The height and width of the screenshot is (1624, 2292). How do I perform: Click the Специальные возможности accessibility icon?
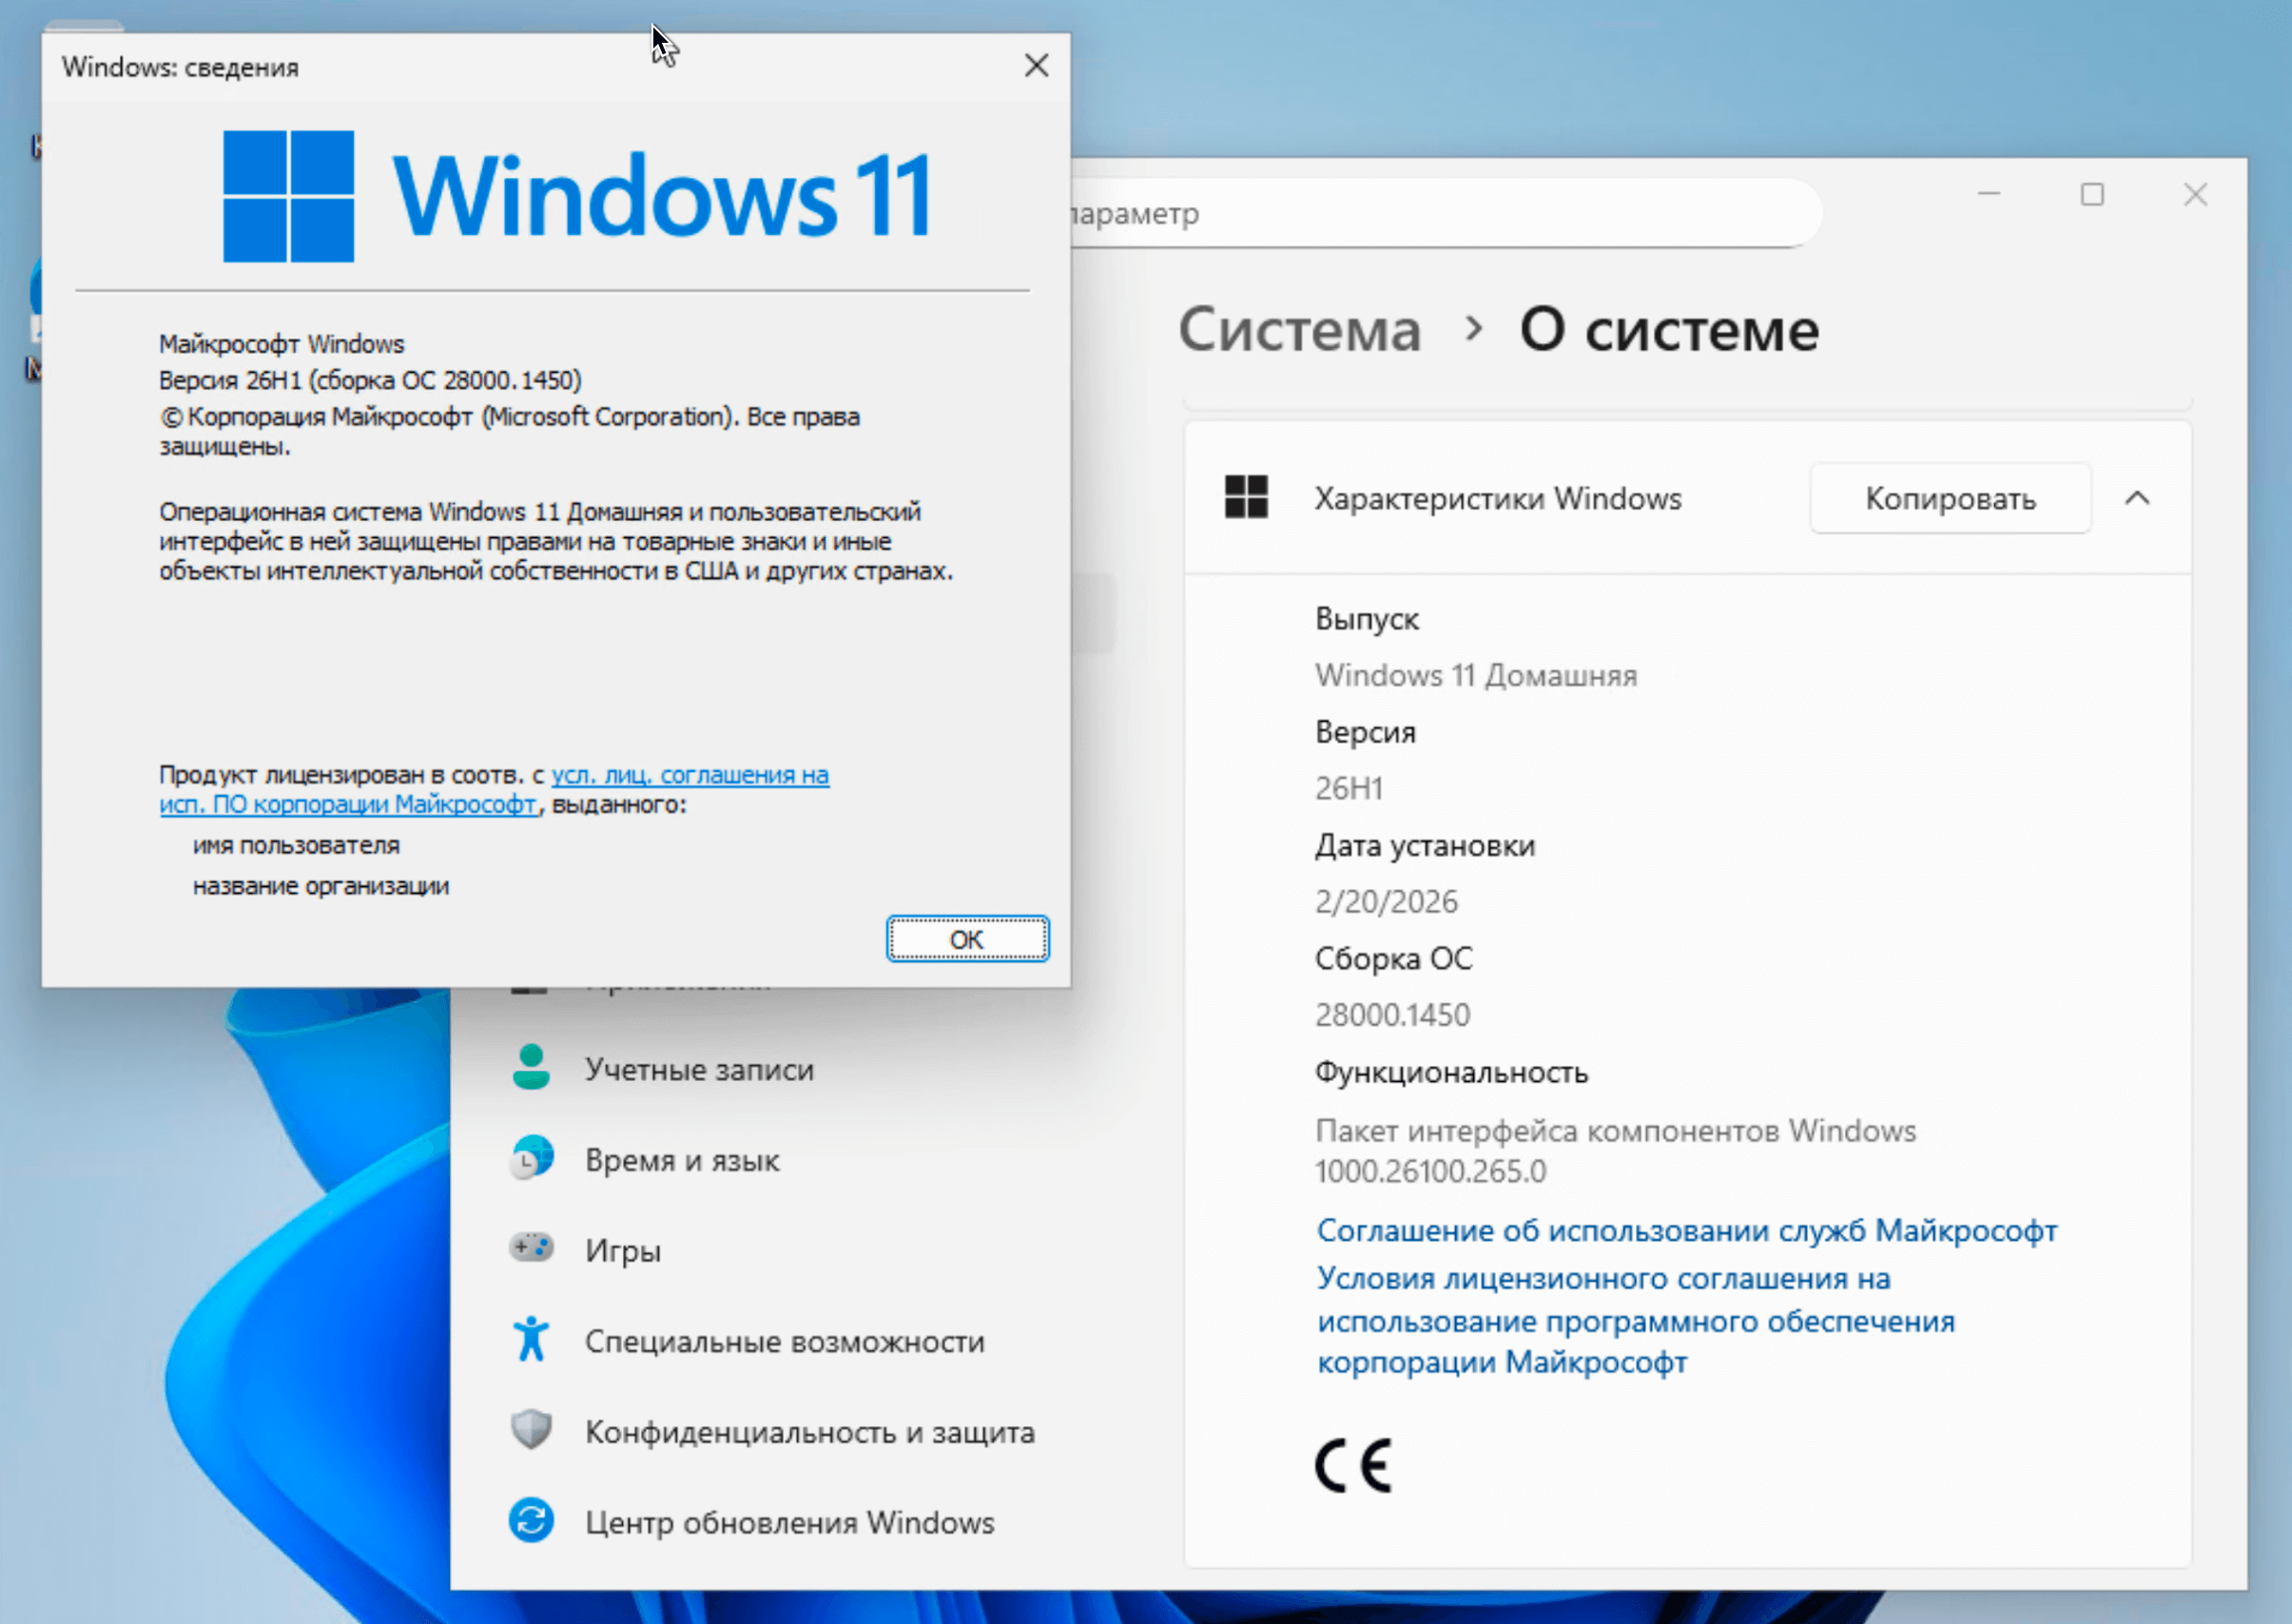tap(531, 1339)
